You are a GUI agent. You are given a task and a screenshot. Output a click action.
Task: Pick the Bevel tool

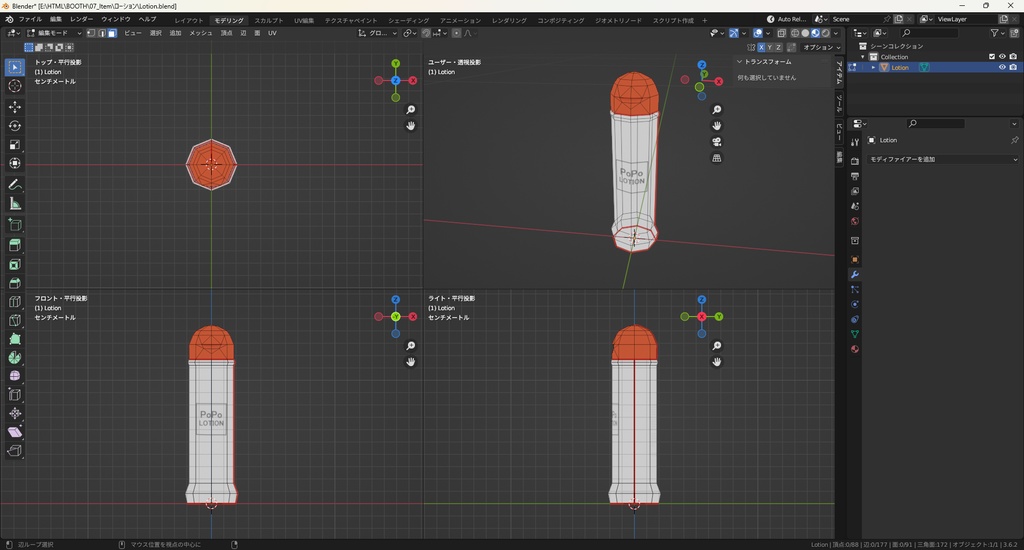click(x=15, y=283)
